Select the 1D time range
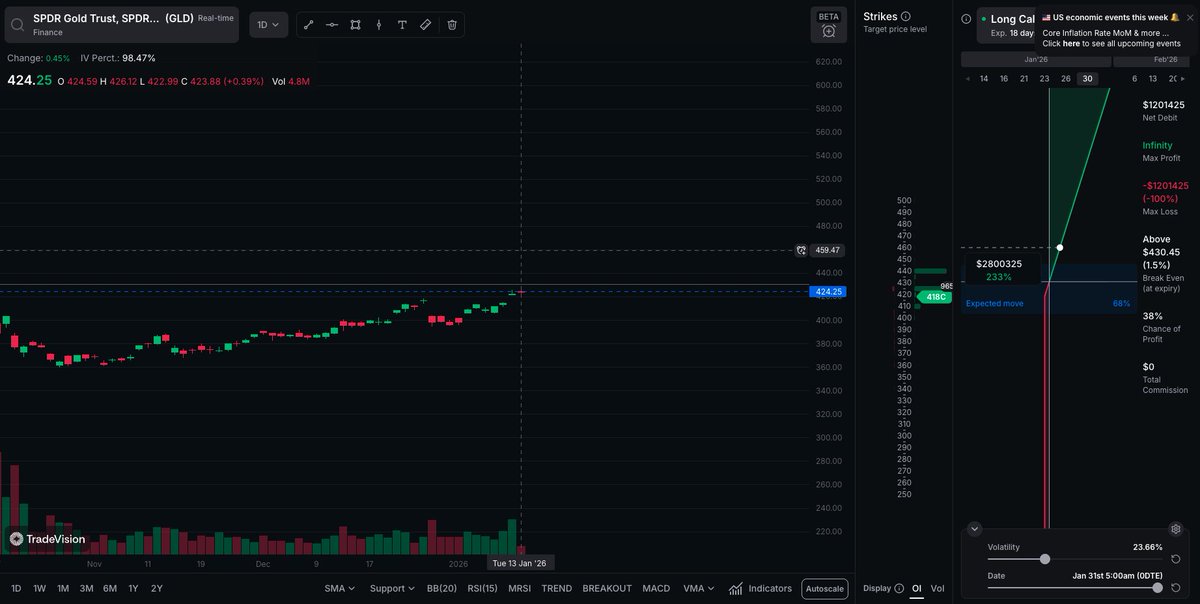Image resolution: width=1200 pixels, height=604 pixels. pyautogui.click(x=16, y=589)
